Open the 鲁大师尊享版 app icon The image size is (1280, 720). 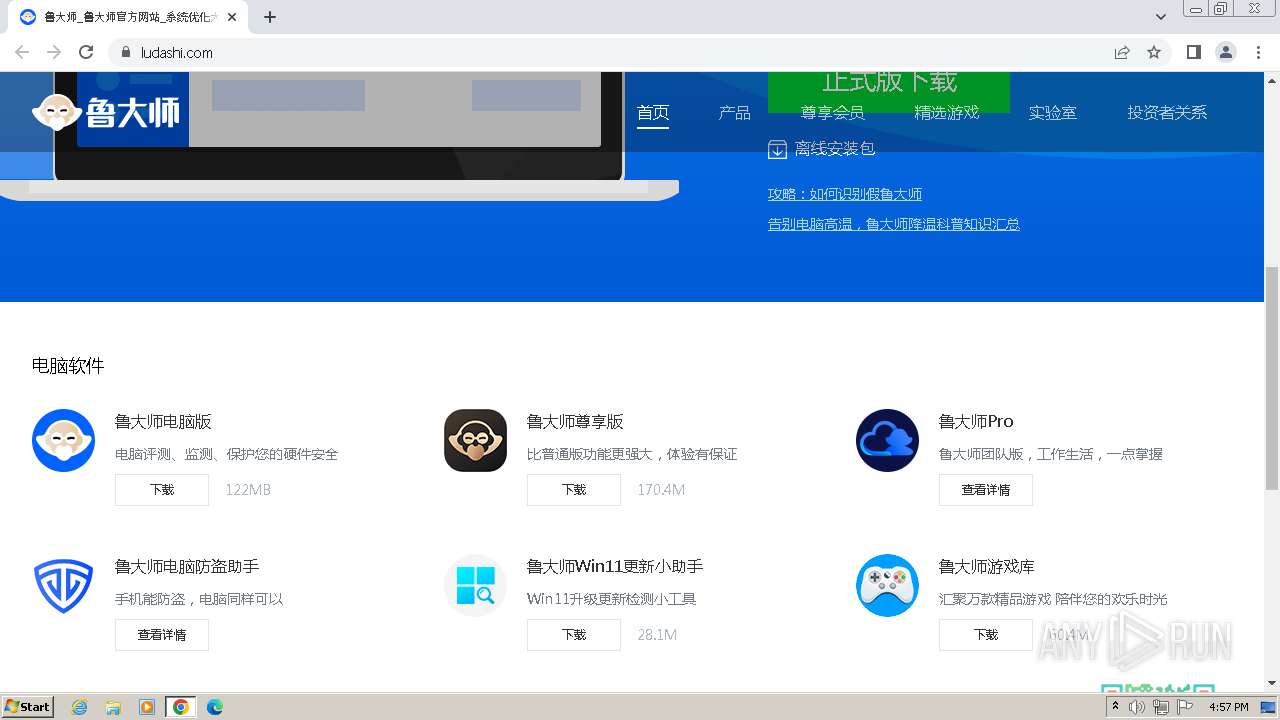(476, 440)
